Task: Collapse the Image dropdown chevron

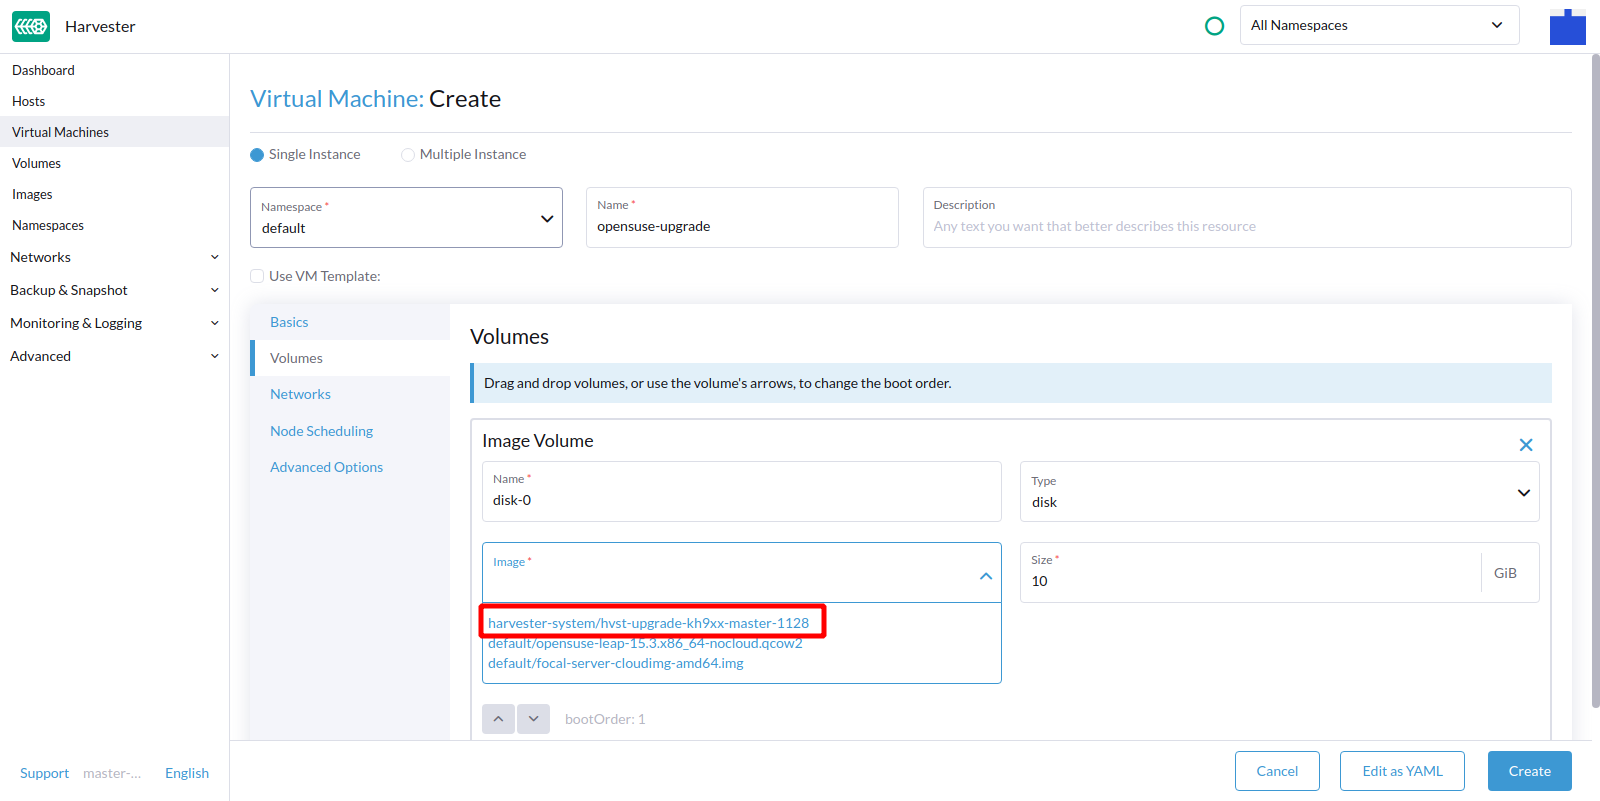Action: (986, 576)
